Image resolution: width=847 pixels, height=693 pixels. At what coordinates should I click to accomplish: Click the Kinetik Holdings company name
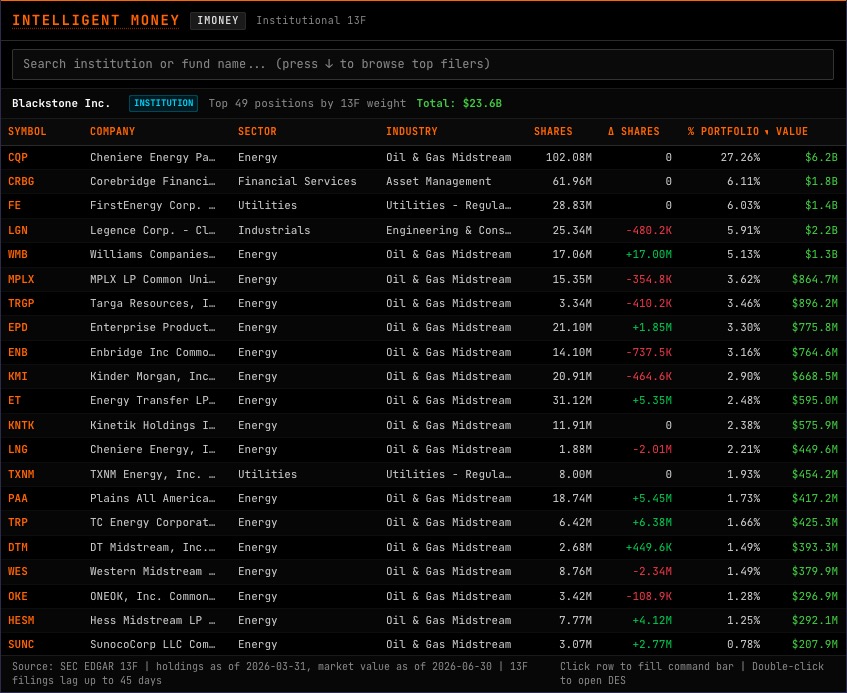pyautogui.click(x=153, y=425)
